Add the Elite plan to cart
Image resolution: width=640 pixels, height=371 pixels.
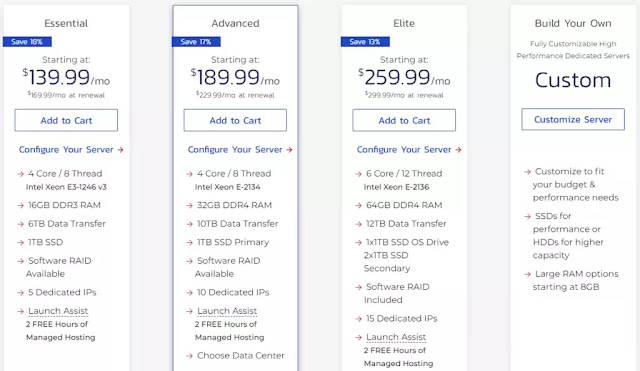click(404, 120)
